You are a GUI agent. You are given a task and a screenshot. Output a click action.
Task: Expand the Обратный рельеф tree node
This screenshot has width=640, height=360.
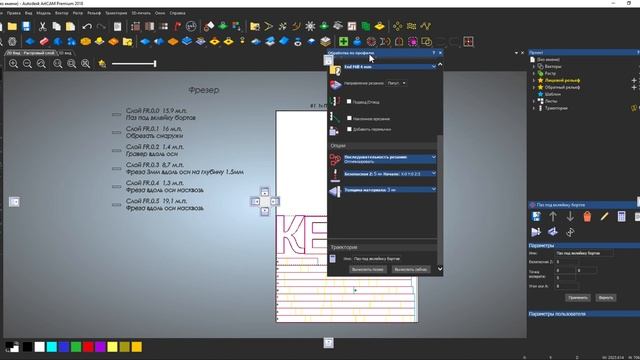point(534,87)
